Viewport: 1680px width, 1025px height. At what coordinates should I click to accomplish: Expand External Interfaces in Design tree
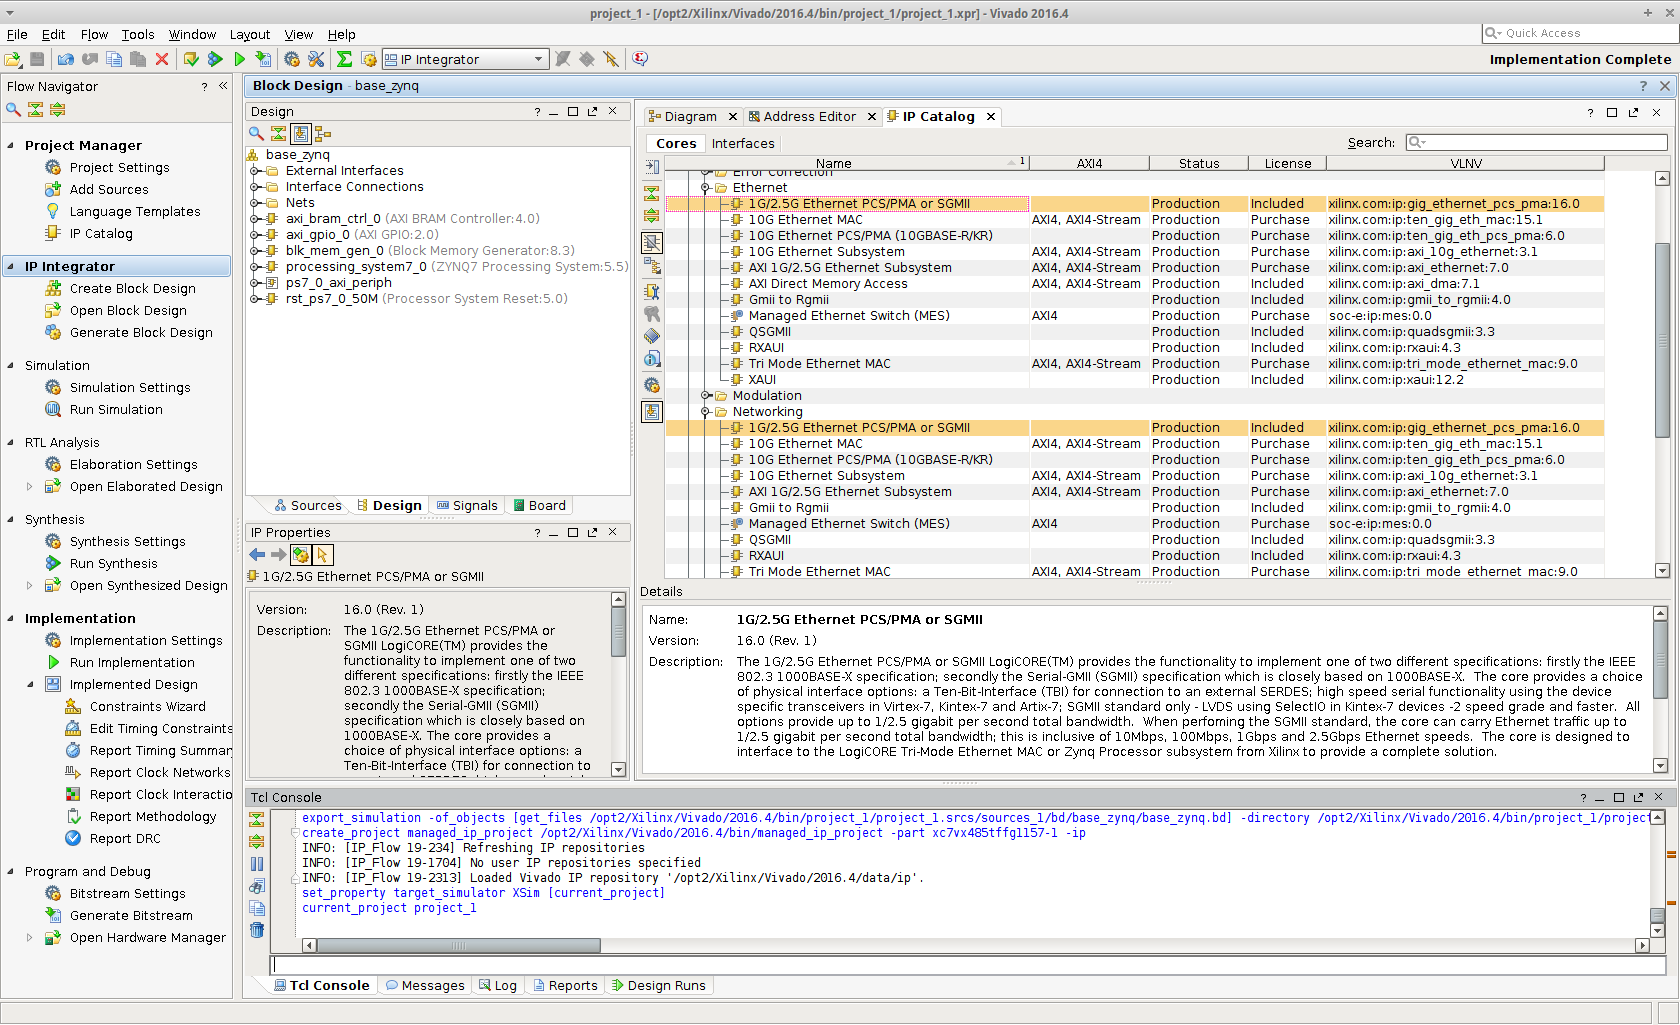point(255,171)
